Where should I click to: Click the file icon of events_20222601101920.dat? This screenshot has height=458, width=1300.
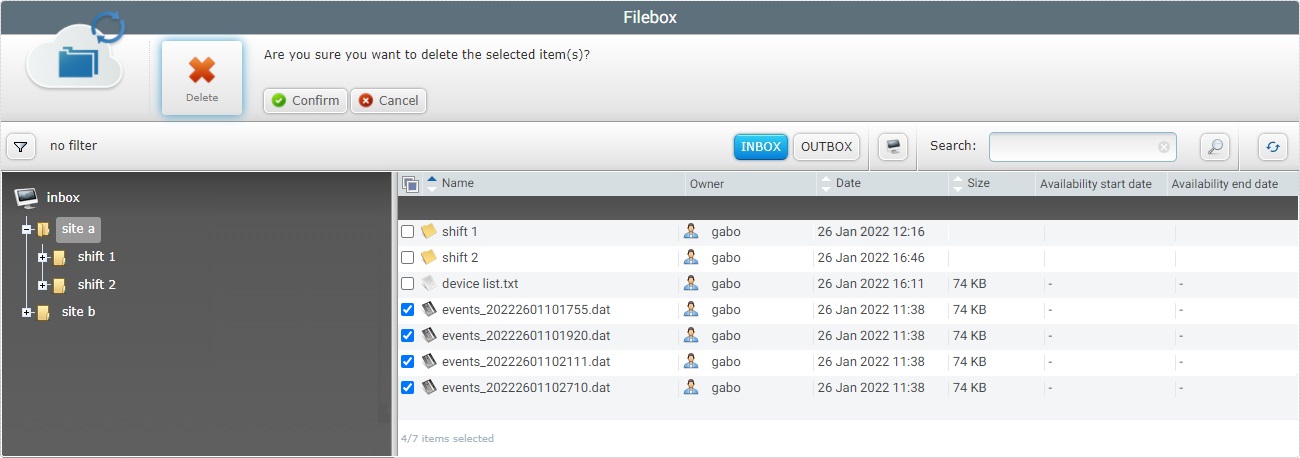(x=429, y=335)
